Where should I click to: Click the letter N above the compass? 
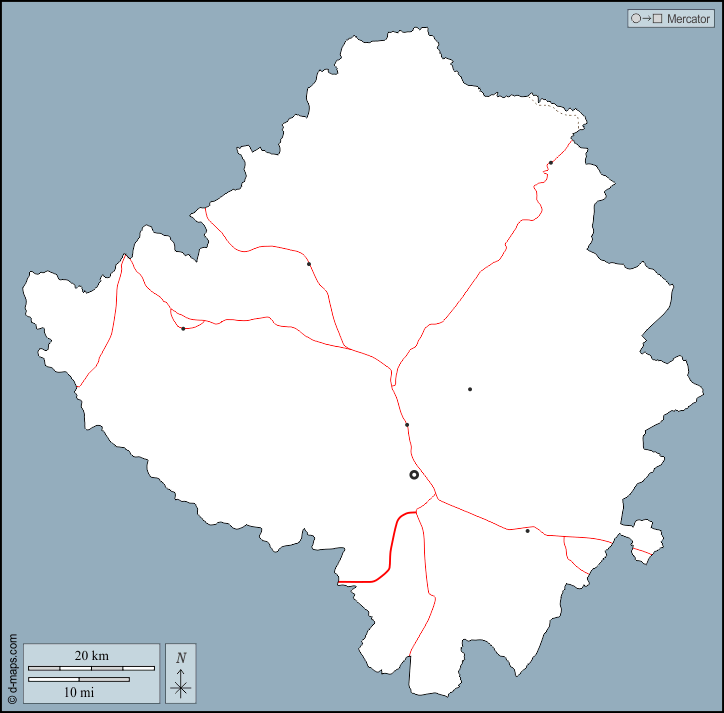tap(180, 658)
